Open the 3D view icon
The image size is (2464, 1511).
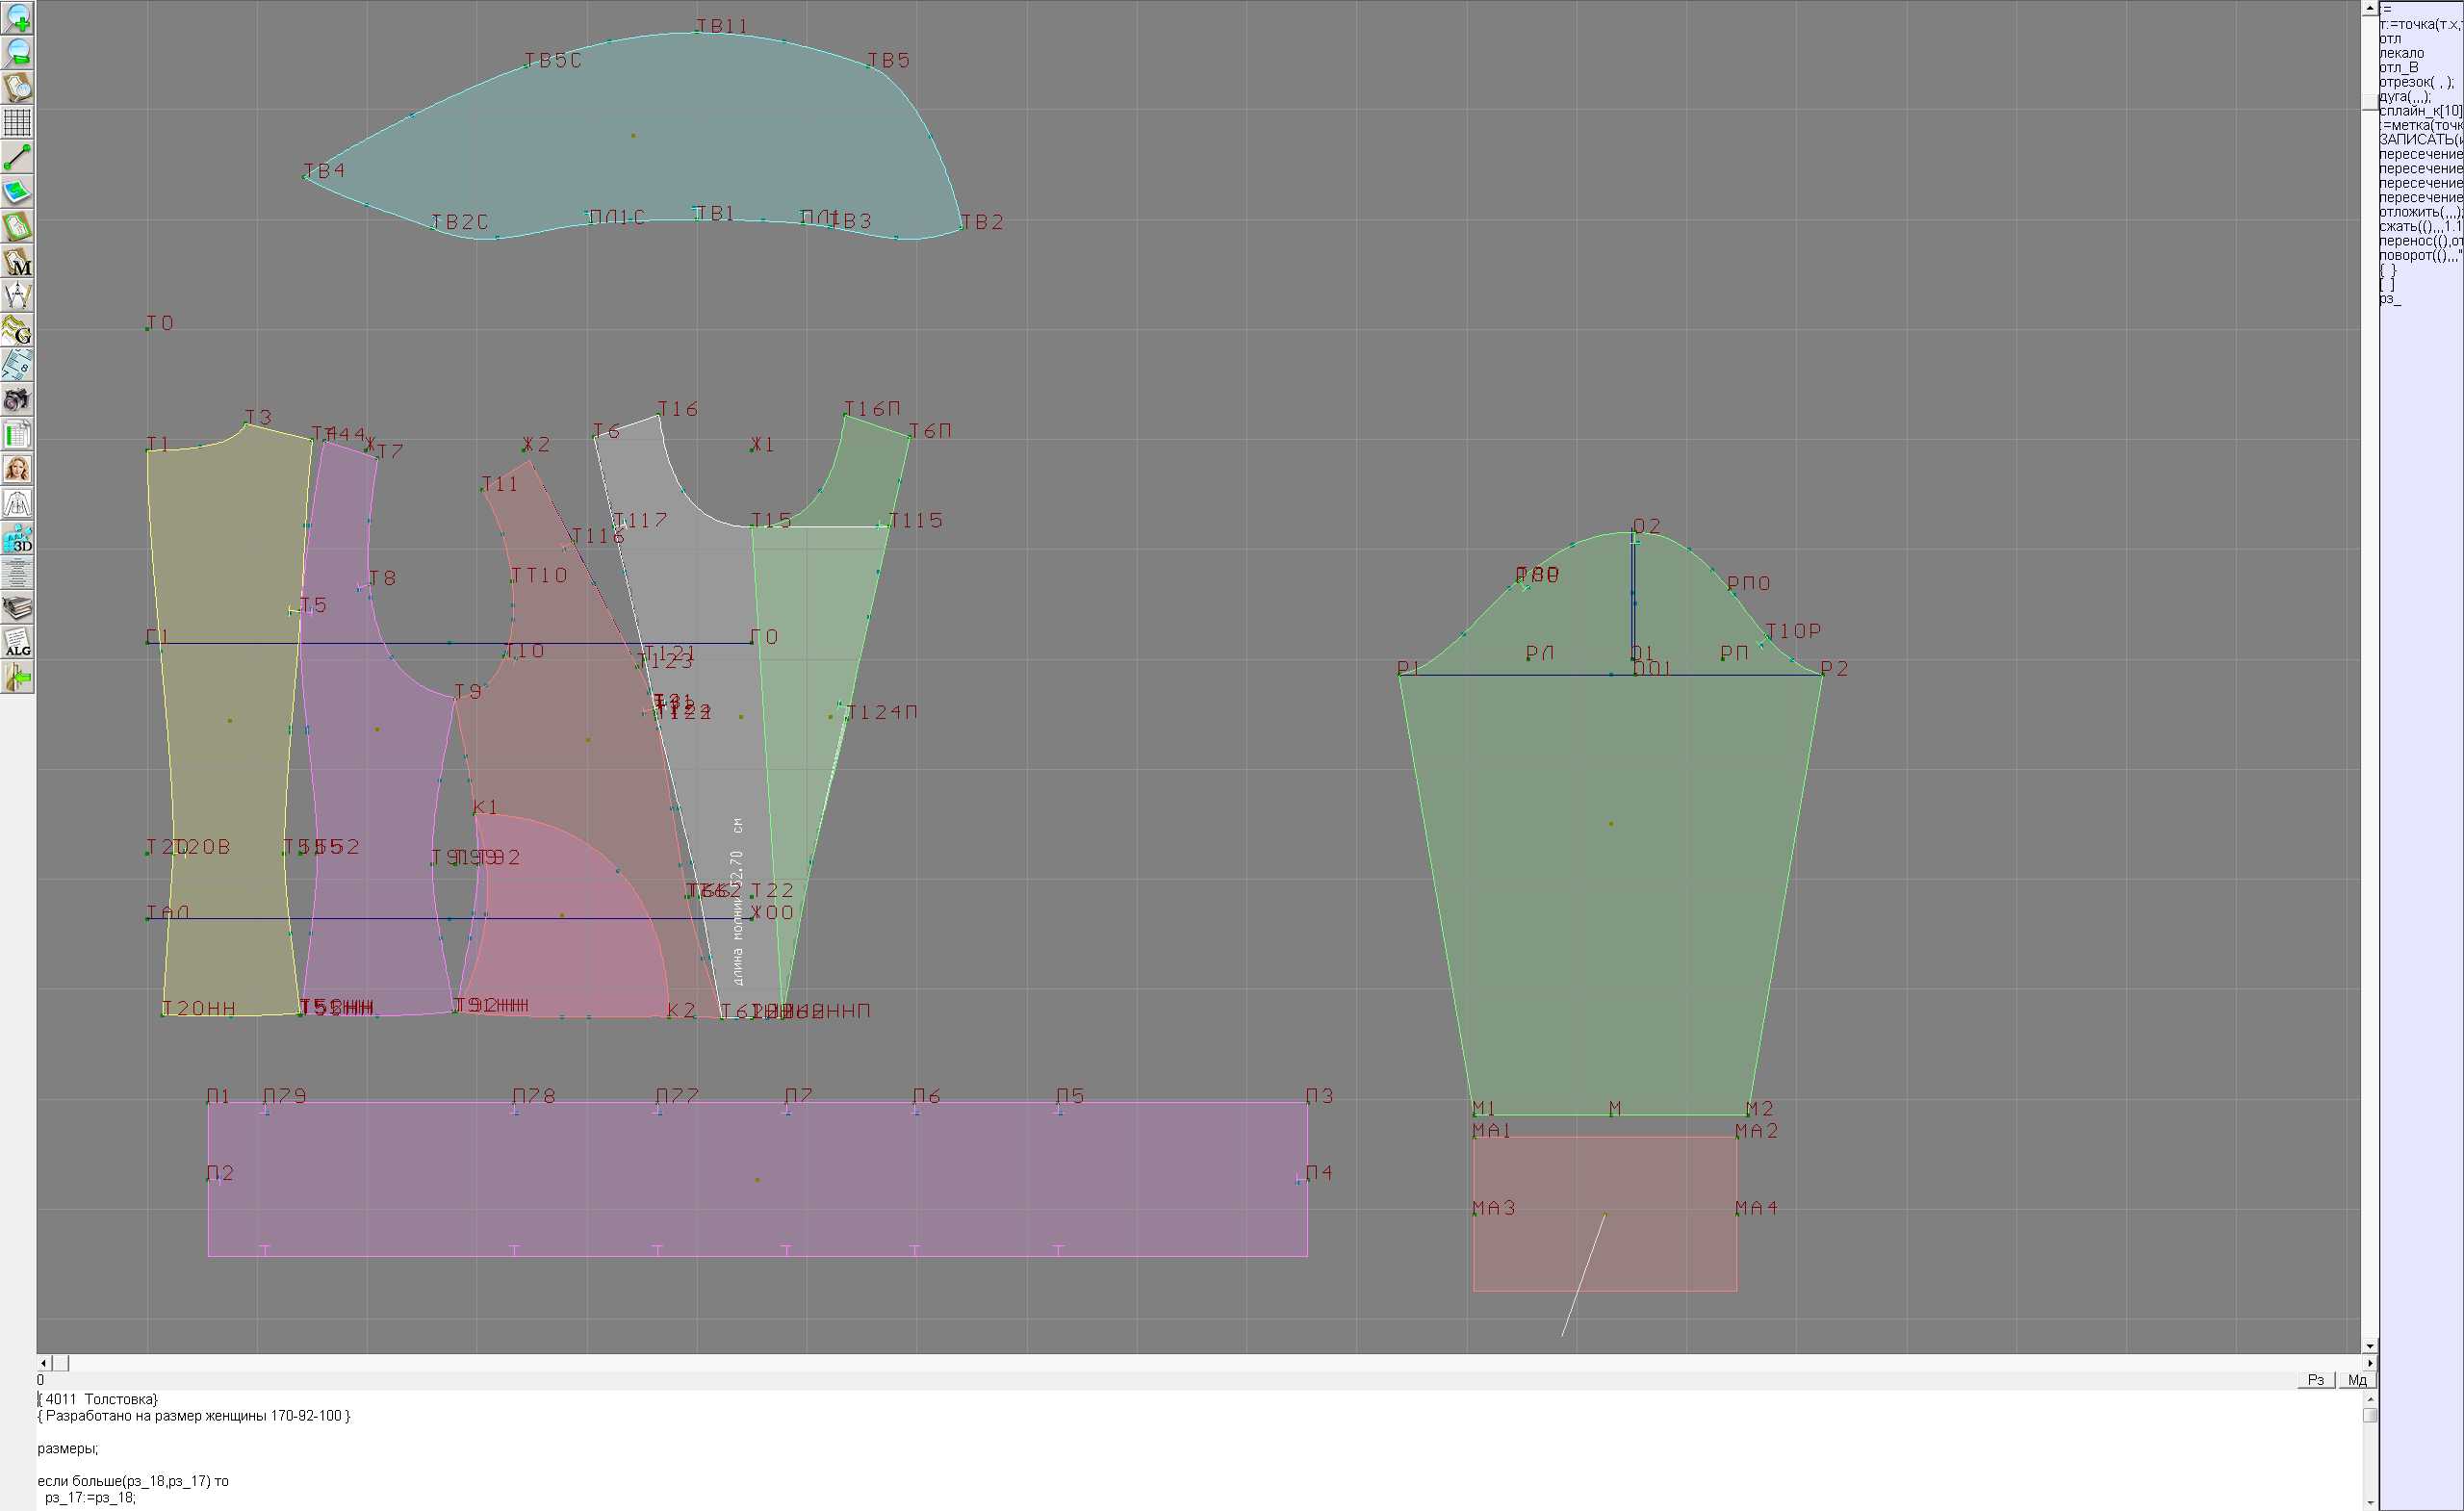(17, 539)
